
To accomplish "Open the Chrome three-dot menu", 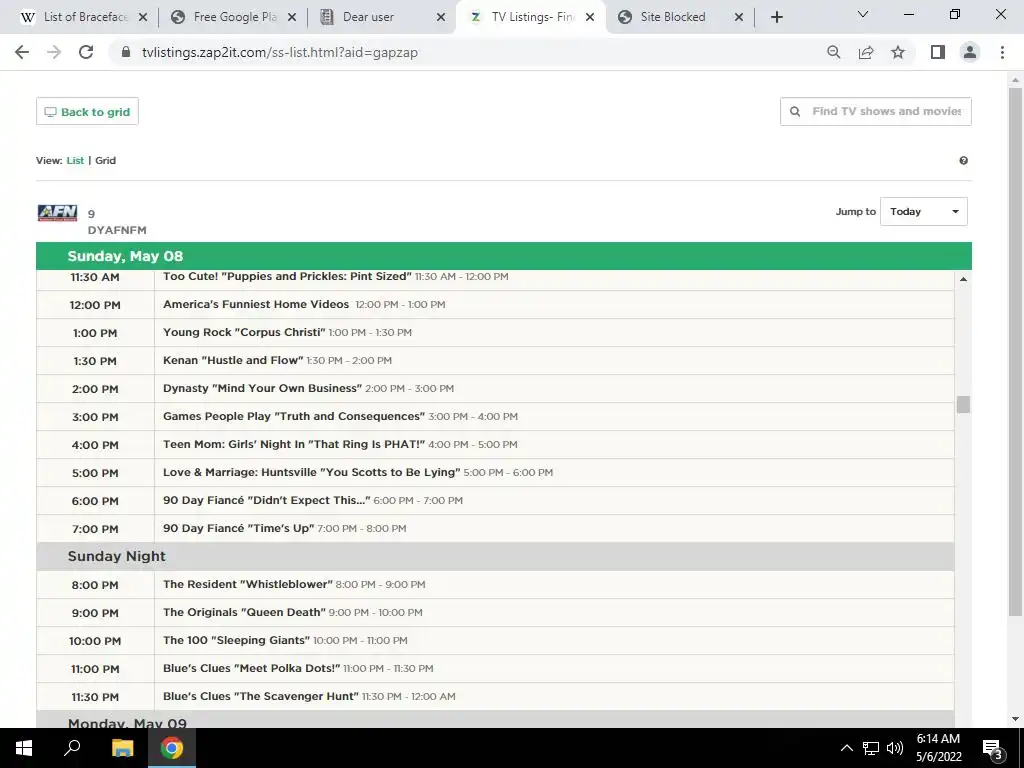I will pos(1002,52).
